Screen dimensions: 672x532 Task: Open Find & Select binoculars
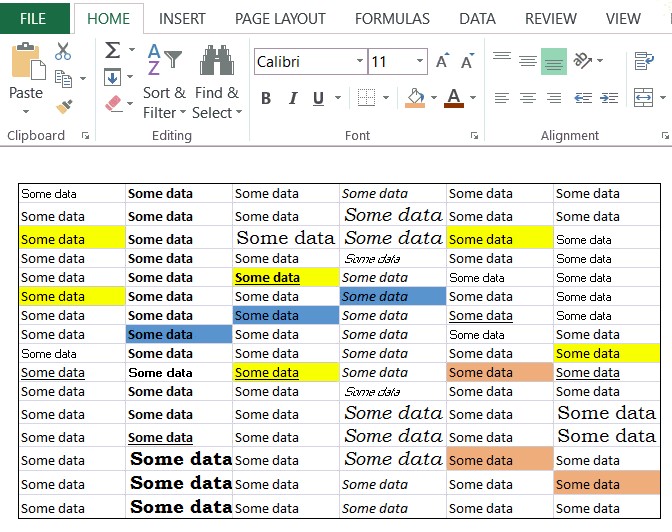216,60
